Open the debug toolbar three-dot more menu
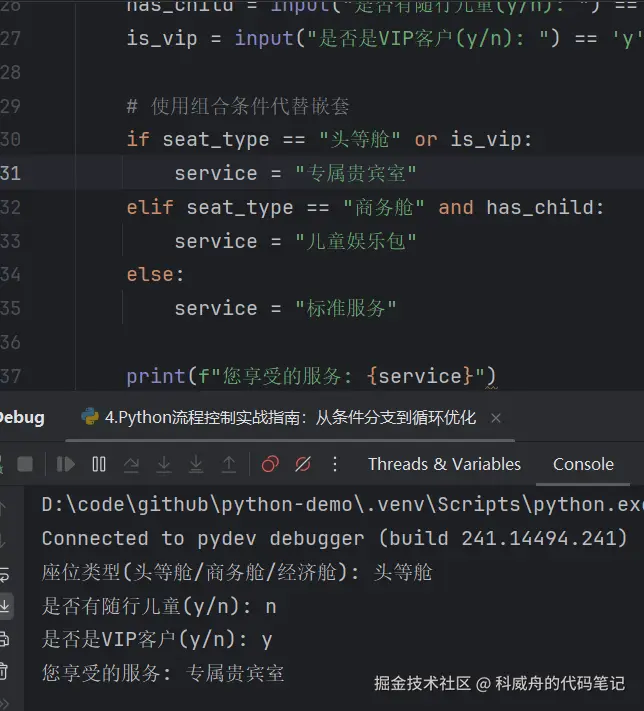 [x=335, y=464]
